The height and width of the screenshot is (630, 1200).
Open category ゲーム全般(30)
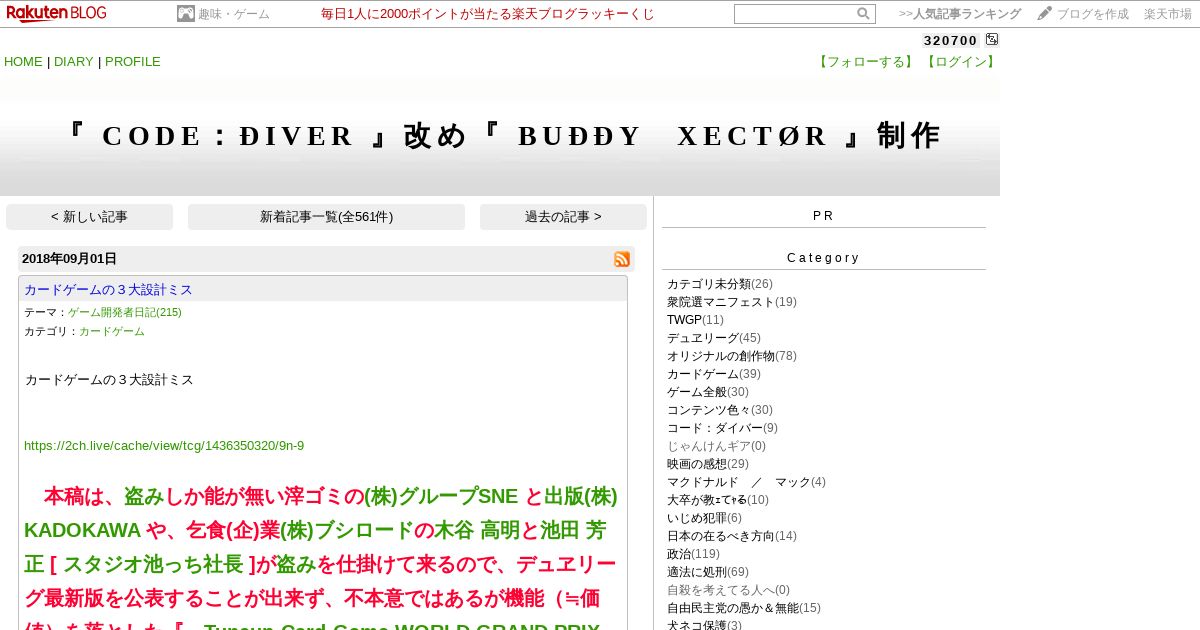(708, 392)
